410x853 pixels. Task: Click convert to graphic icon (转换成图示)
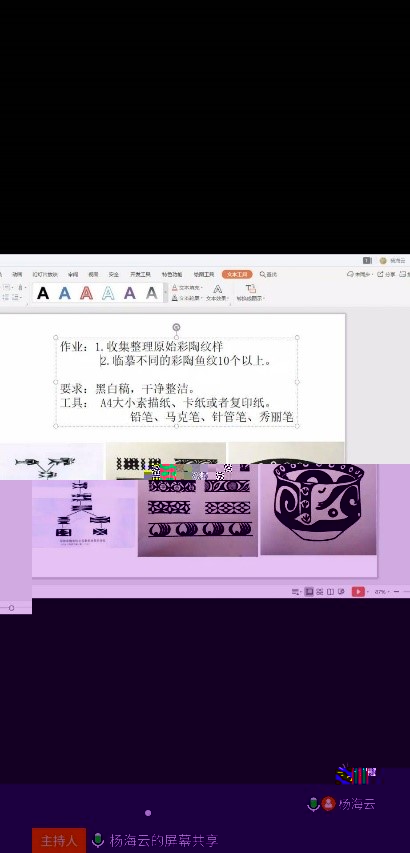click(250, 293)
